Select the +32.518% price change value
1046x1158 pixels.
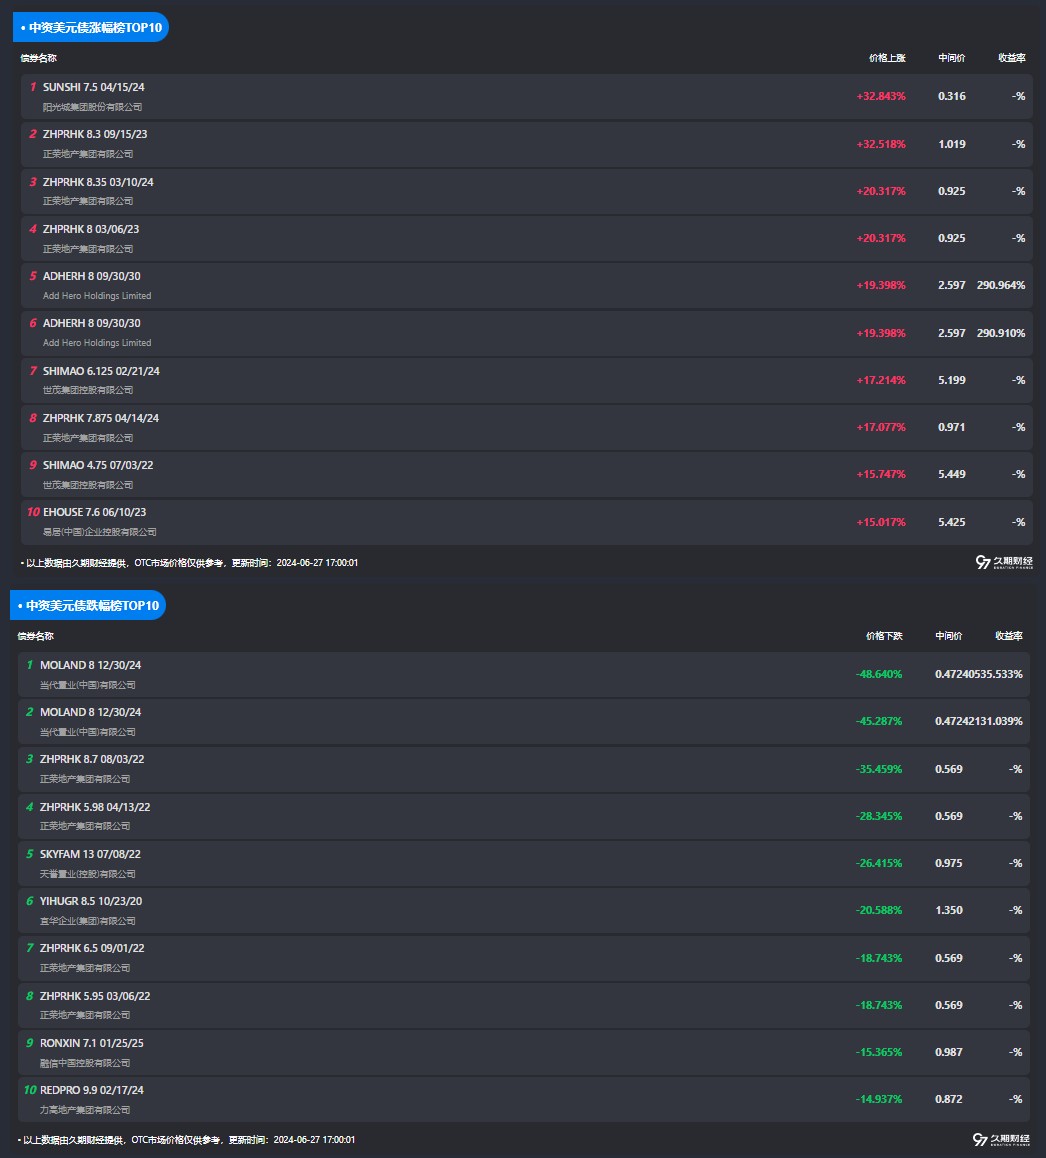881,144
